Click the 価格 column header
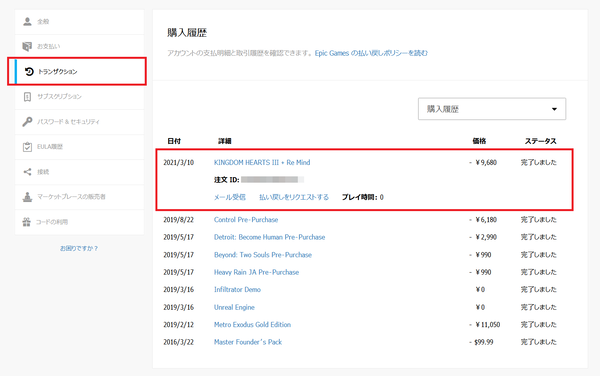Viewport: 600px width, 376px height. pos(479,141)
